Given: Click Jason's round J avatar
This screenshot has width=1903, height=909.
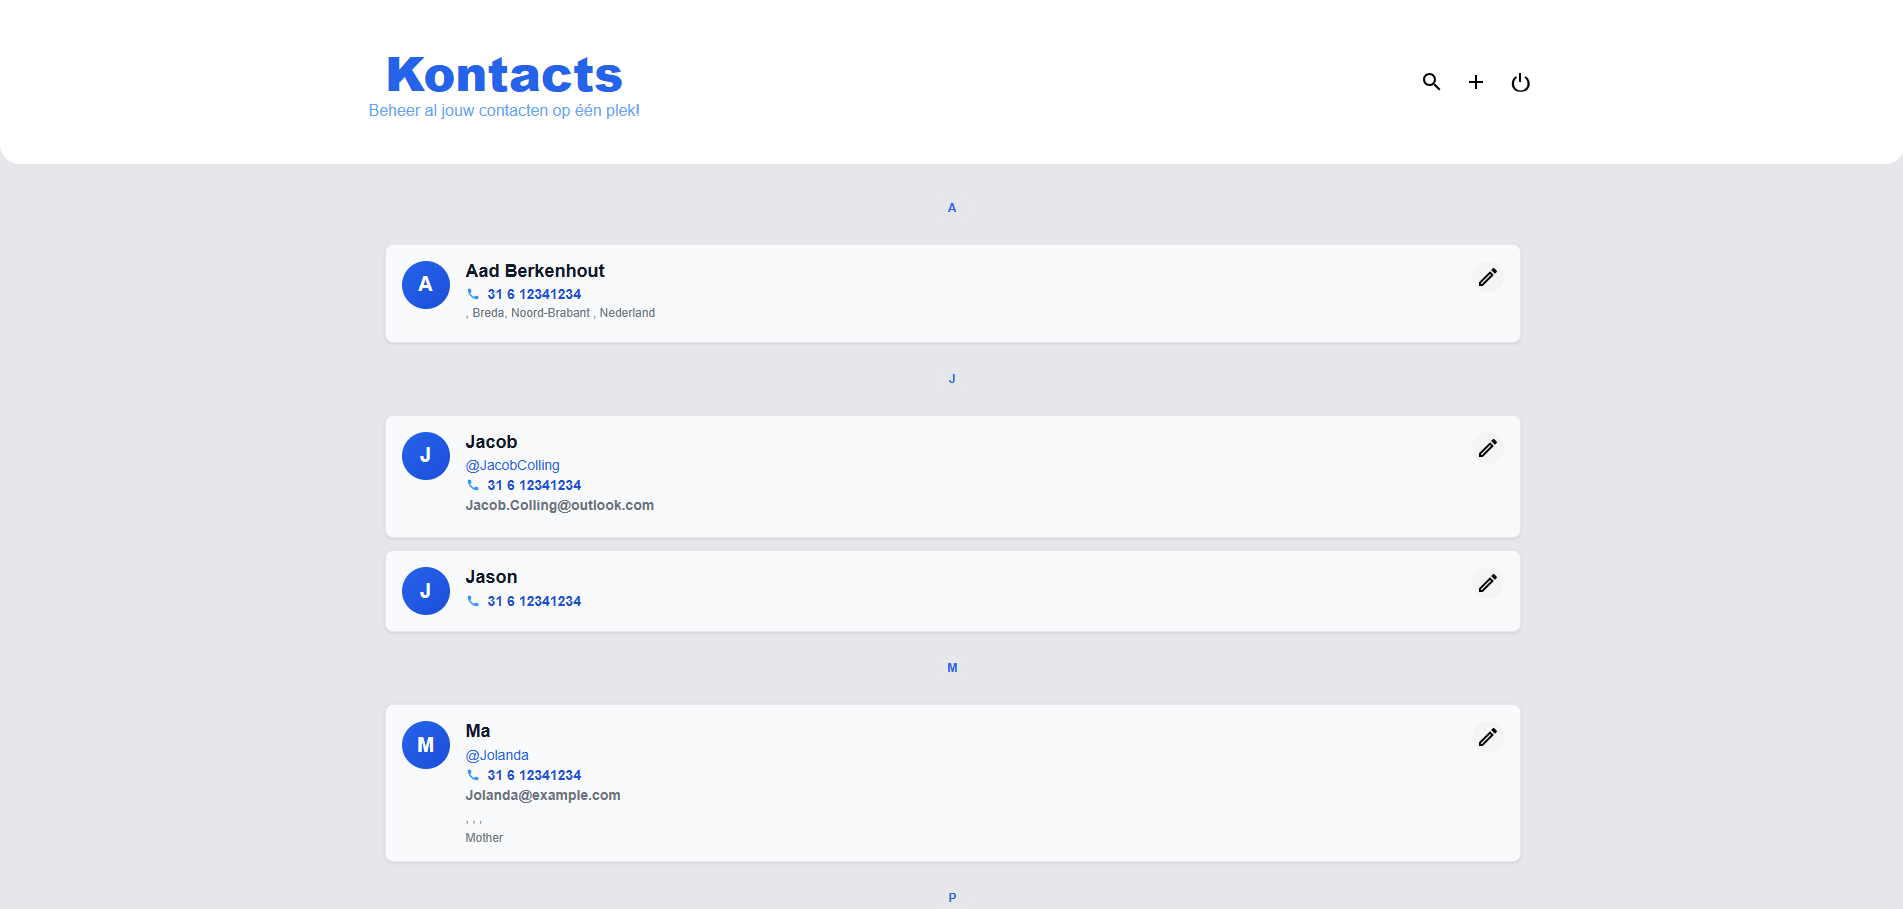Looking at the screenshot, I should pos(425,591).
